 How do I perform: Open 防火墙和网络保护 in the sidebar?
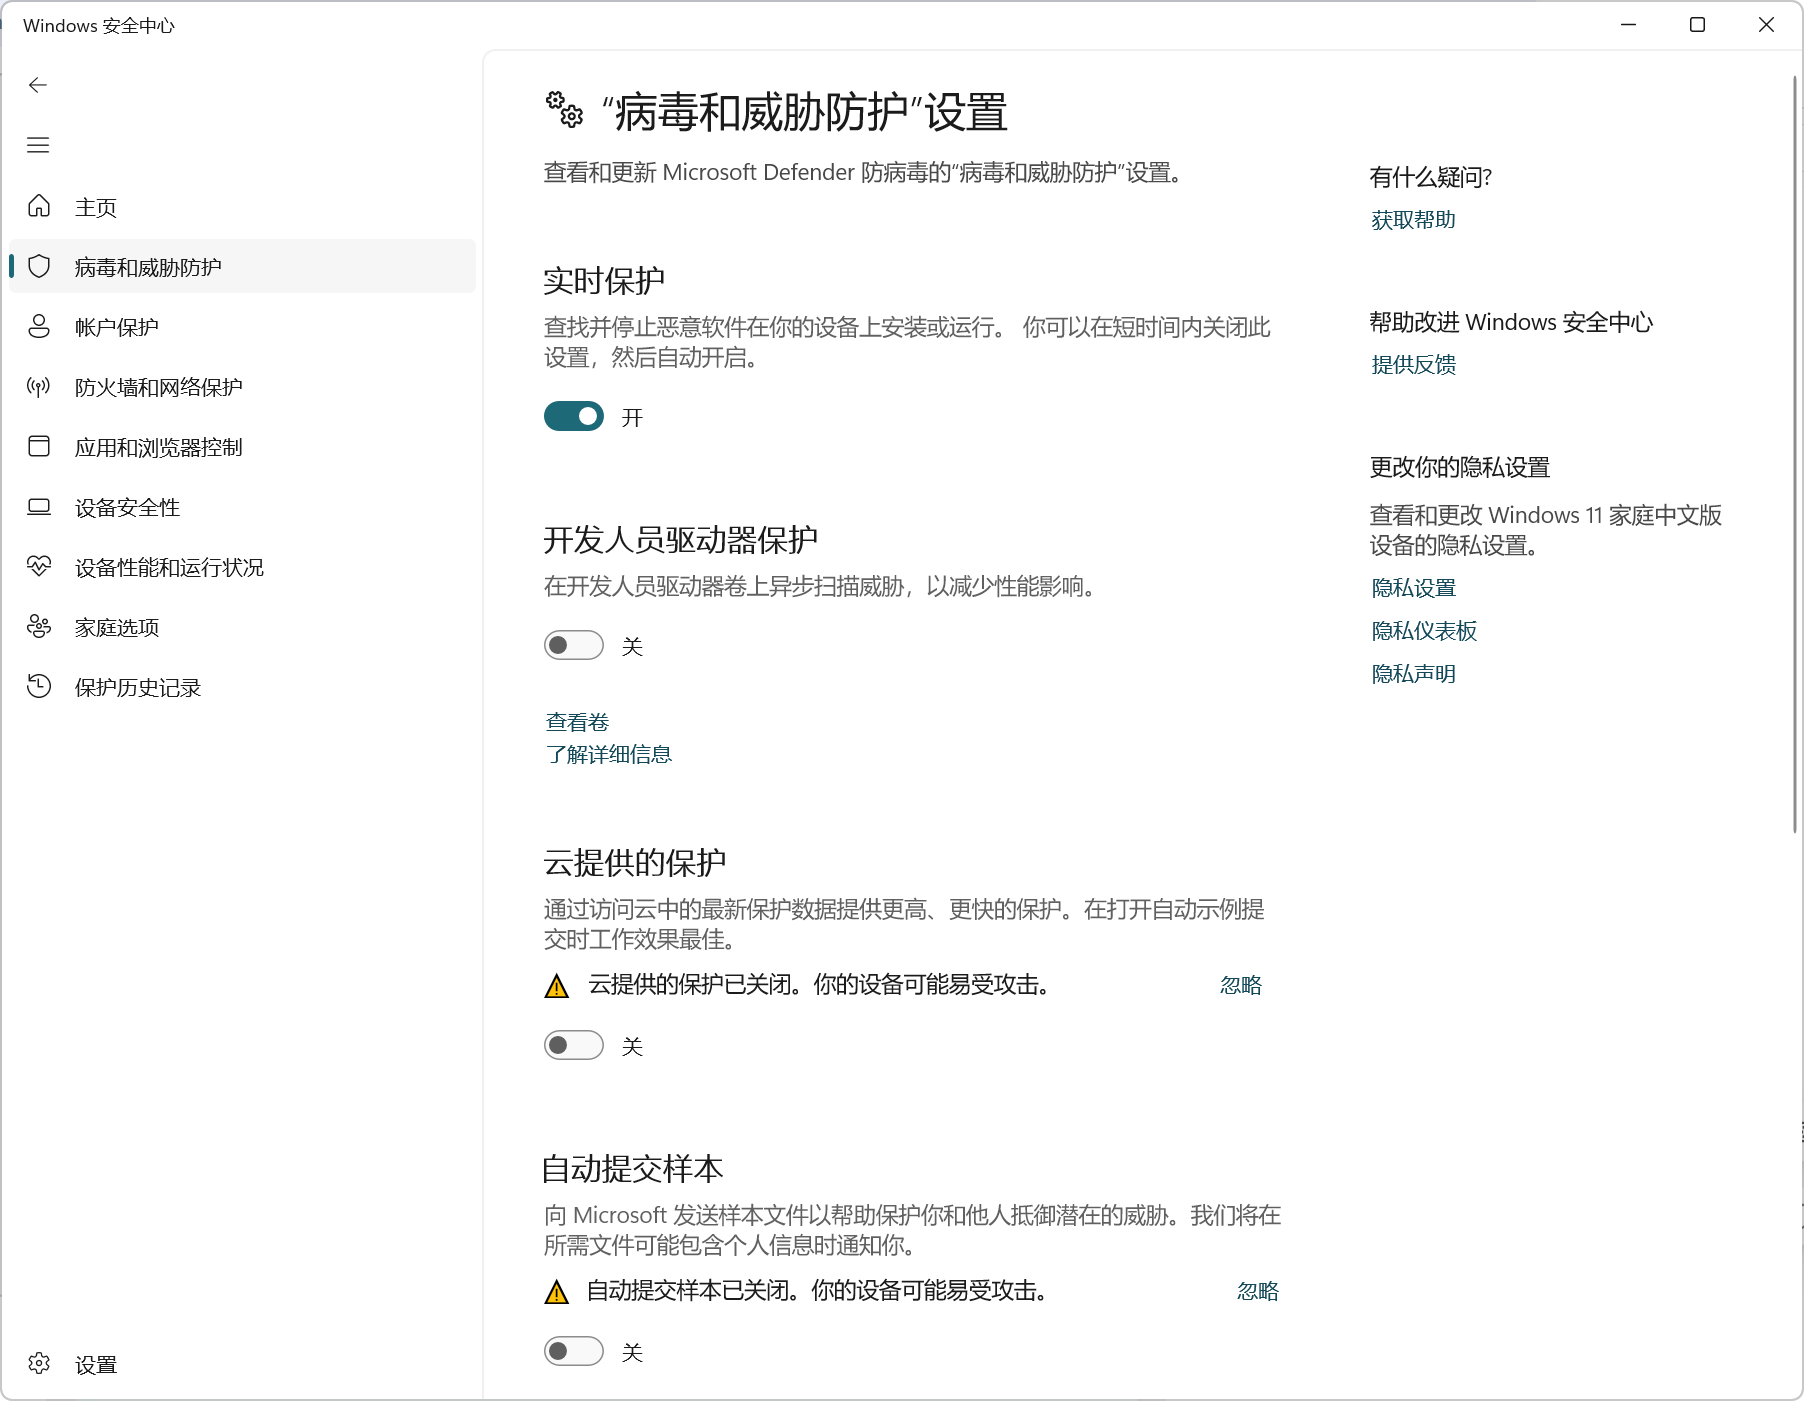pyautogui.click(x=242, y=387)
